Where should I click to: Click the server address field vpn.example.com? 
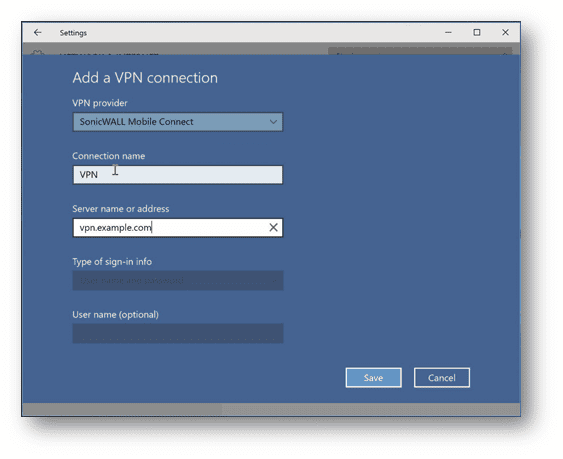pos(171,227)
